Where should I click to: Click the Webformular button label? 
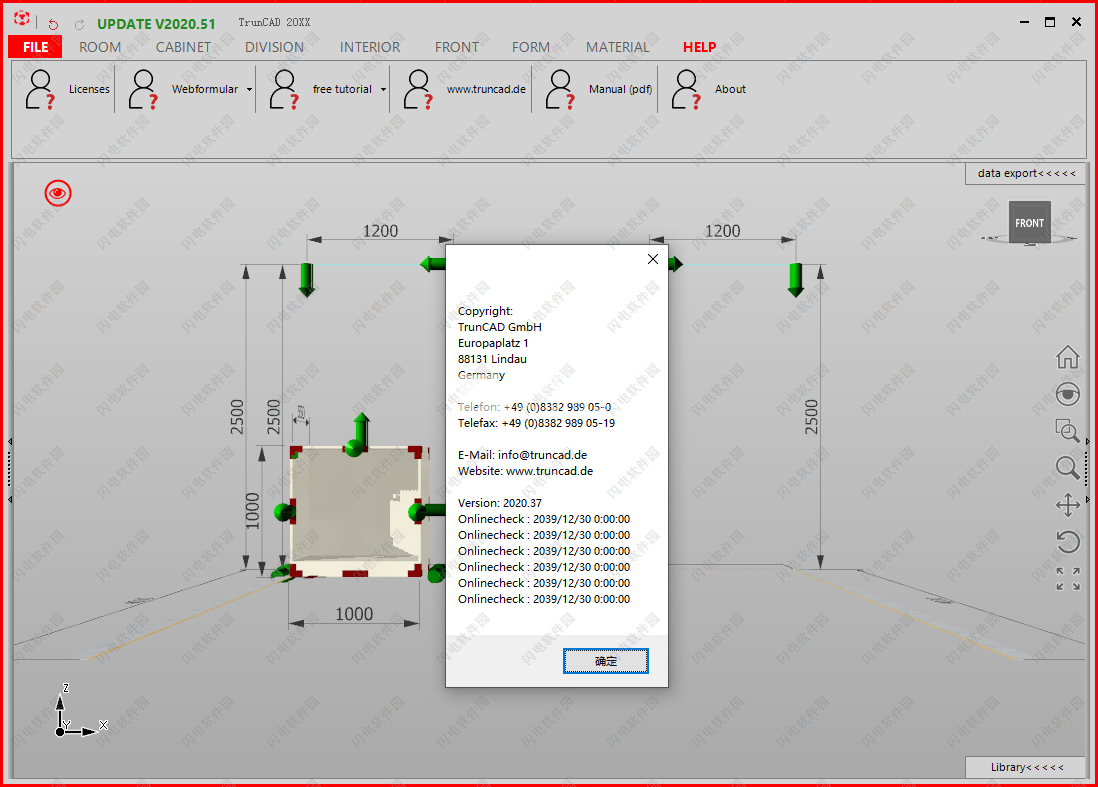click(204, 90)
